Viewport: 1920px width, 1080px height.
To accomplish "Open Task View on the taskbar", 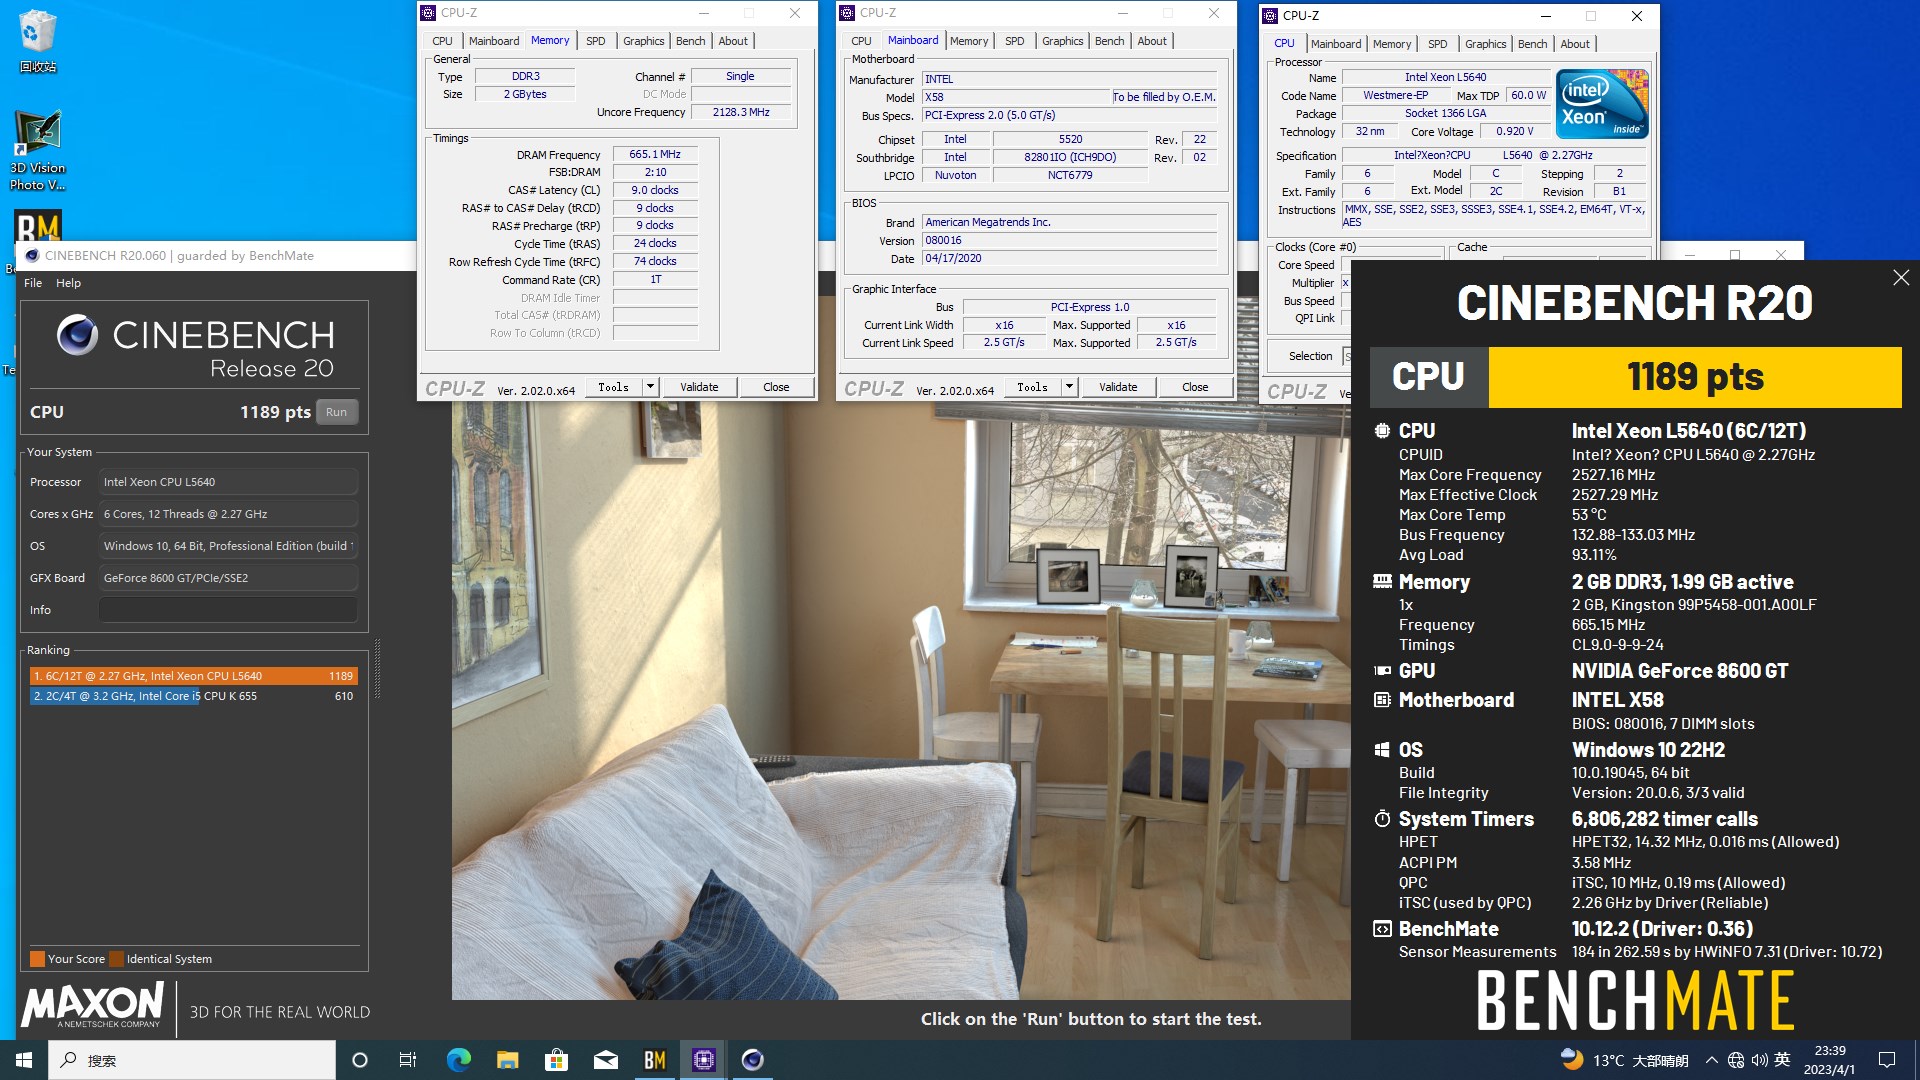I will click(x=408, y=1060).
